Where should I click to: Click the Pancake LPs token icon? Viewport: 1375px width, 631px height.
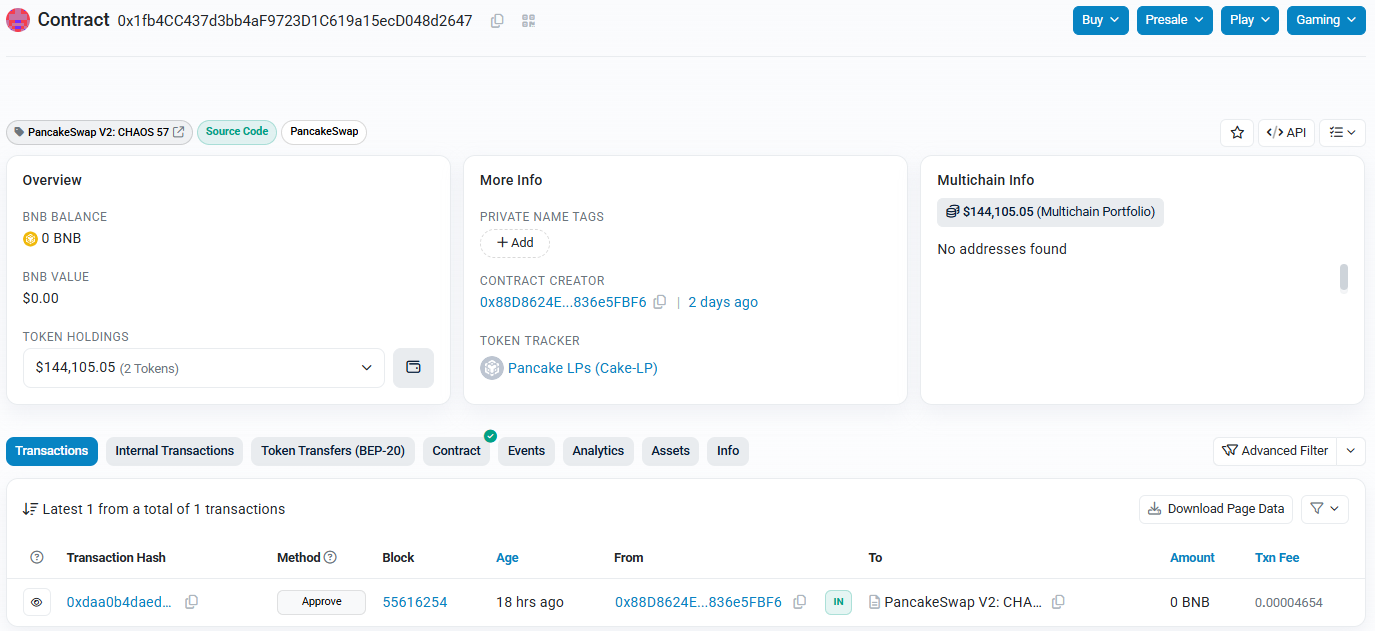pos(491,368)
